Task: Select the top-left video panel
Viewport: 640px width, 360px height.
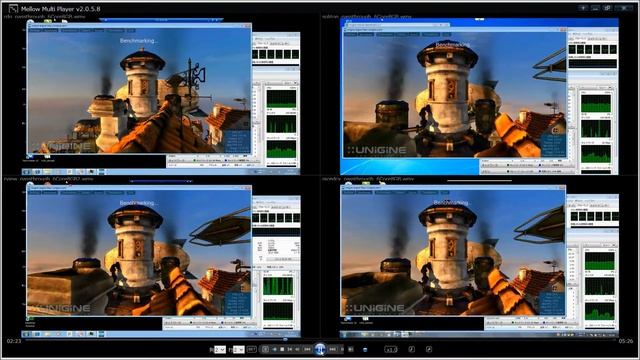Action: tap(161, 96)
